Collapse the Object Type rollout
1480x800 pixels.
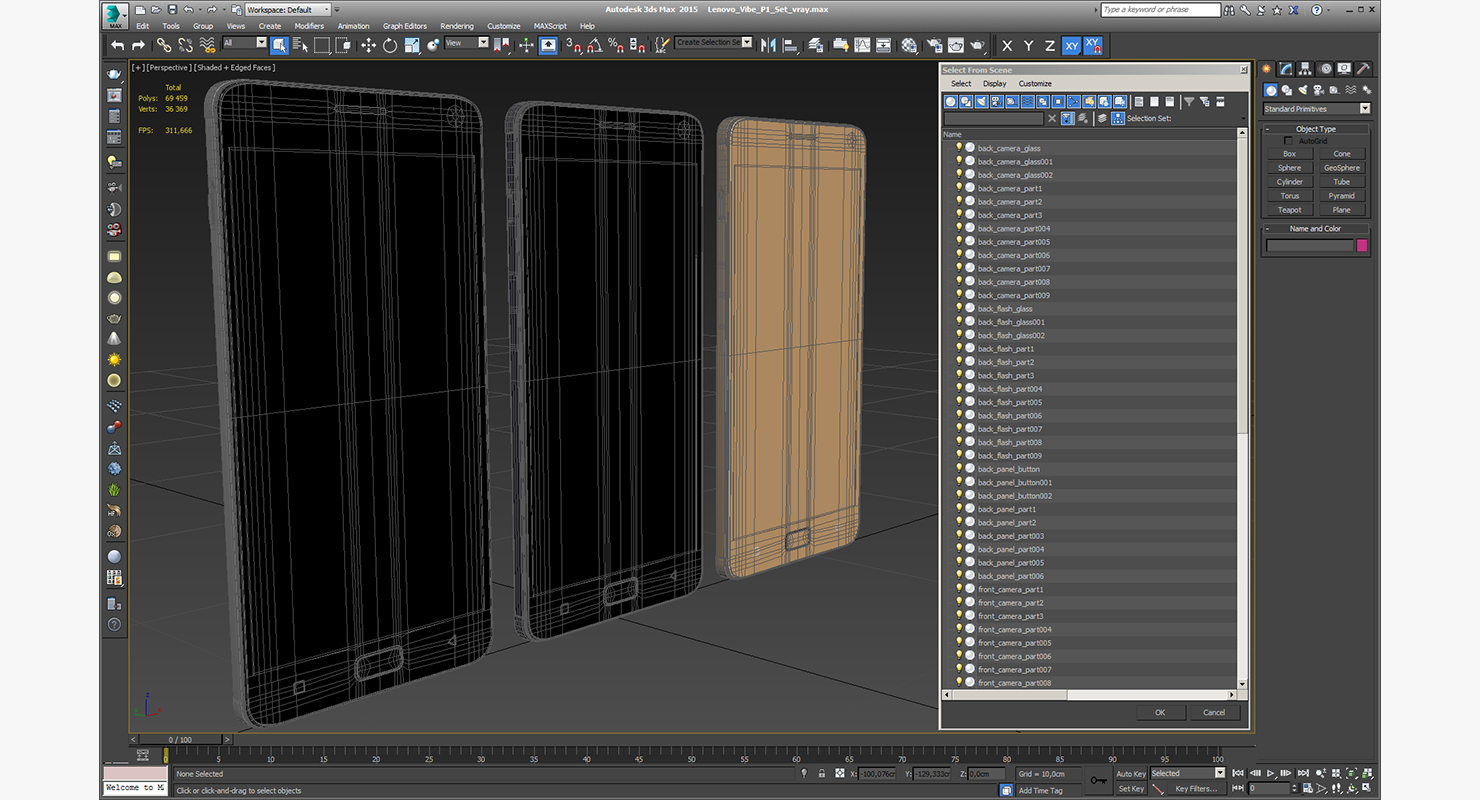tap(1315, 129)
